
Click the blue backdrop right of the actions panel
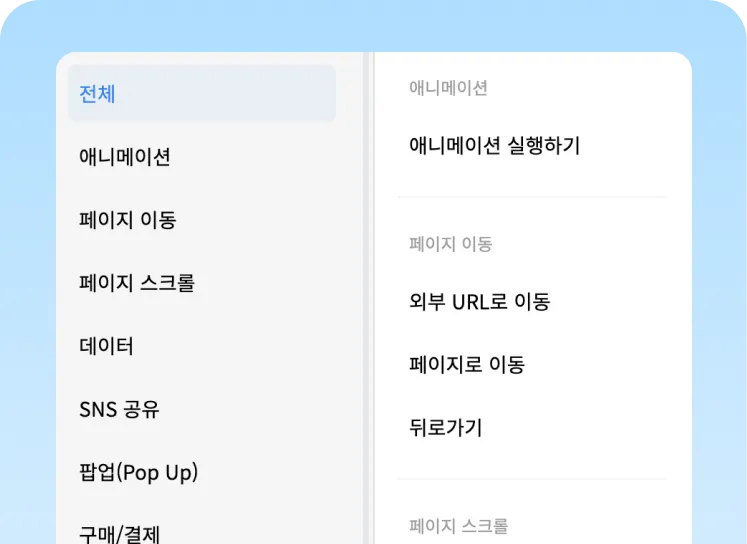(x=719, y=300)
